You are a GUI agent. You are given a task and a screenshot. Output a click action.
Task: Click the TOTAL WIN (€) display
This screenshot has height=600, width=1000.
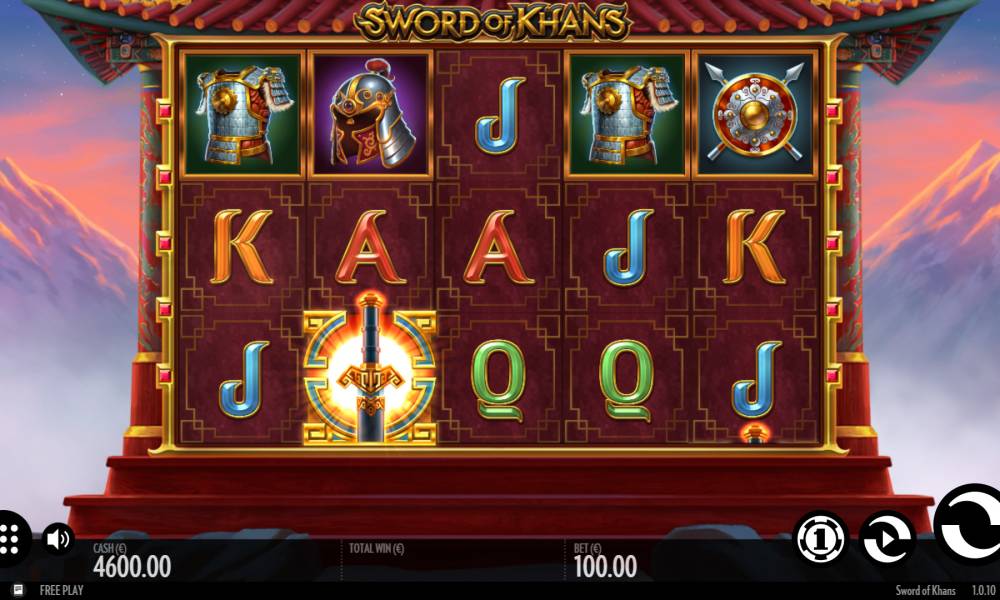(376, 548)
